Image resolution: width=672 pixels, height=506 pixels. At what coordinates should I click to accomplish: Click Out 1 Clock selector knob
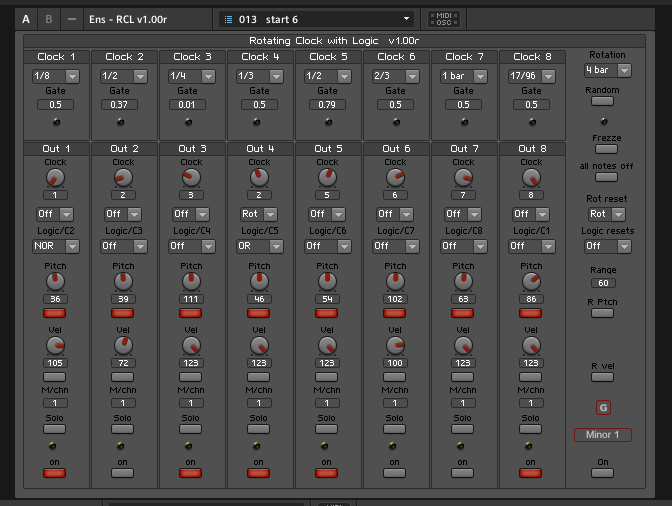55,178
